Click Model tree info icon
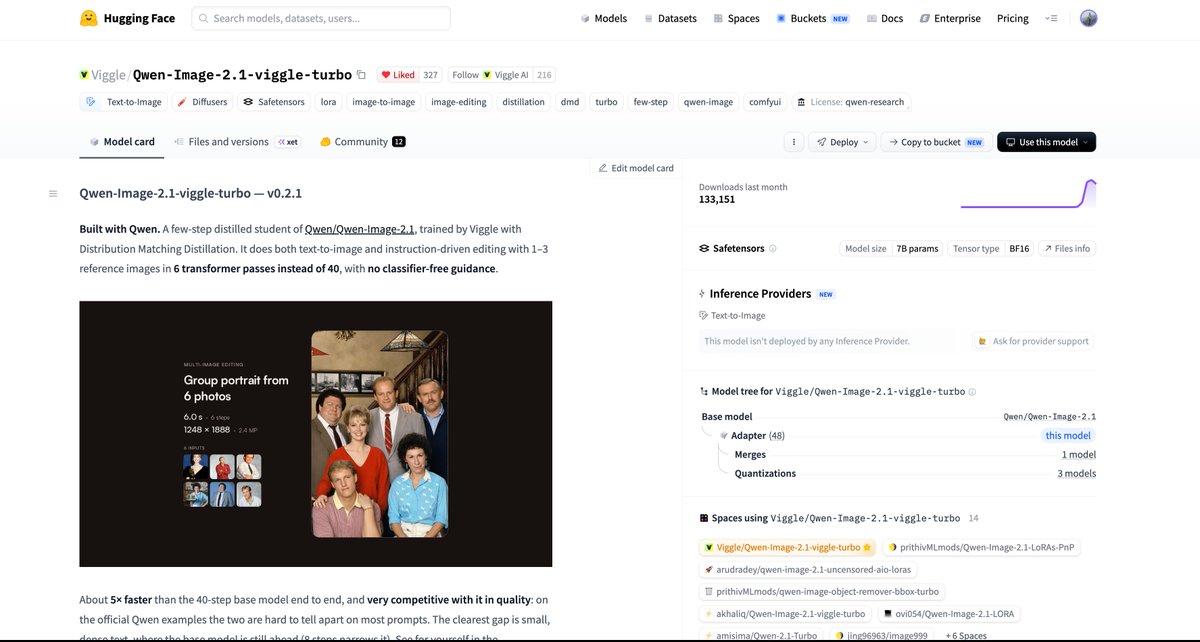Viewport: 1200px width, 642px height. (x=972, y=392)
